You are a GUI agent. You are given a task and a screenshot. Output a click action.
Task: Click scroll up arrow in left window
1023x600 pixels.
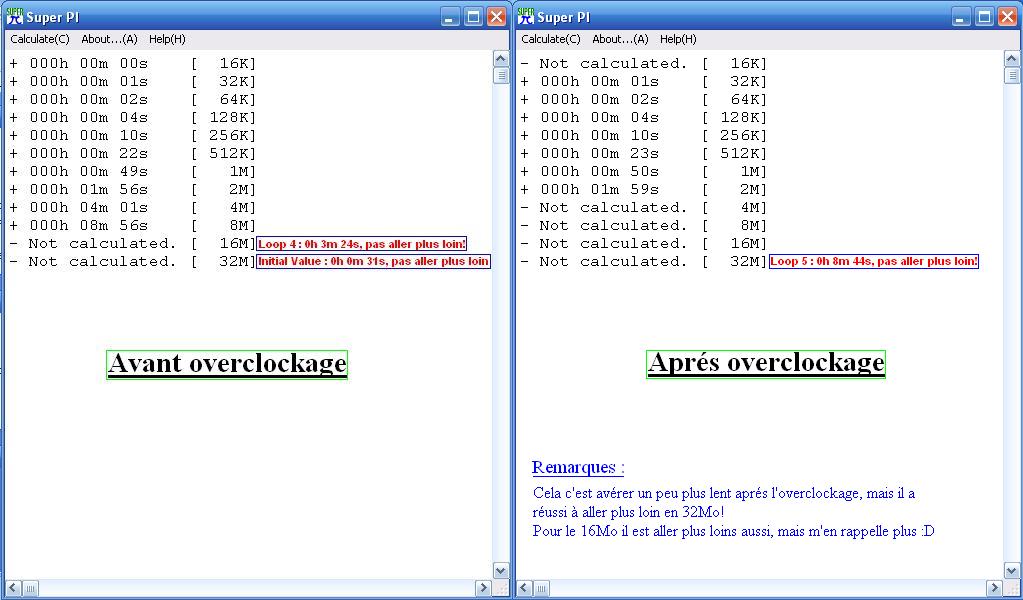[500, 59]
